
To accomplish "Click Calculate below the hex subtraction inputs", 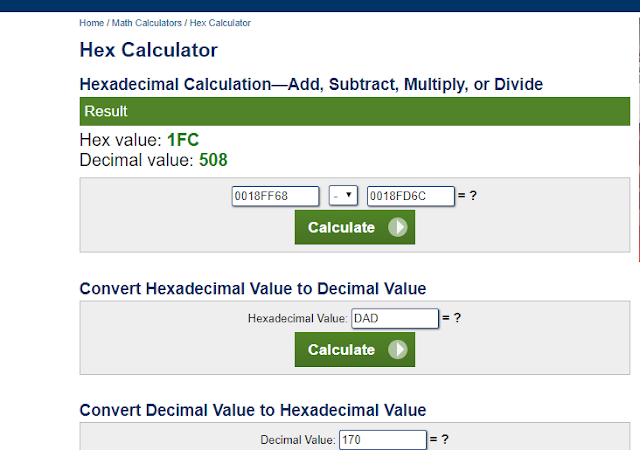I will point(355,227).
